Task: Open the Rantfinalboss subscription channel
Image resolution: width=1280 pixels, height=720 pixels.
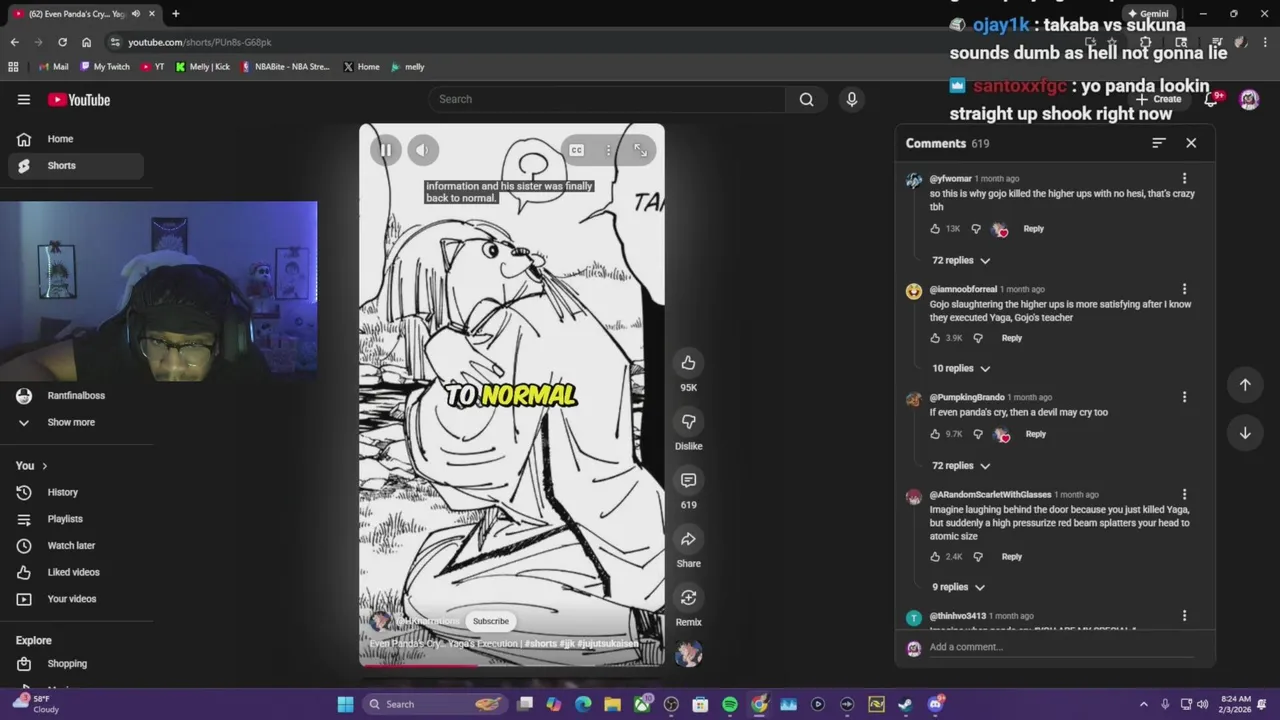Action: click(76, 396)
